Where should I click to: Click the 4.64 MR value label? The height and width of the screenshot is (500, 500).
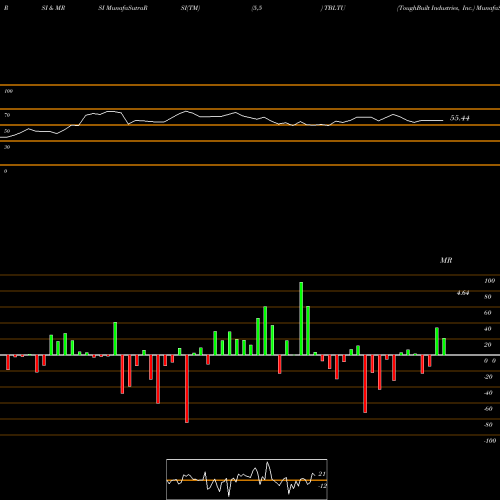463,293
